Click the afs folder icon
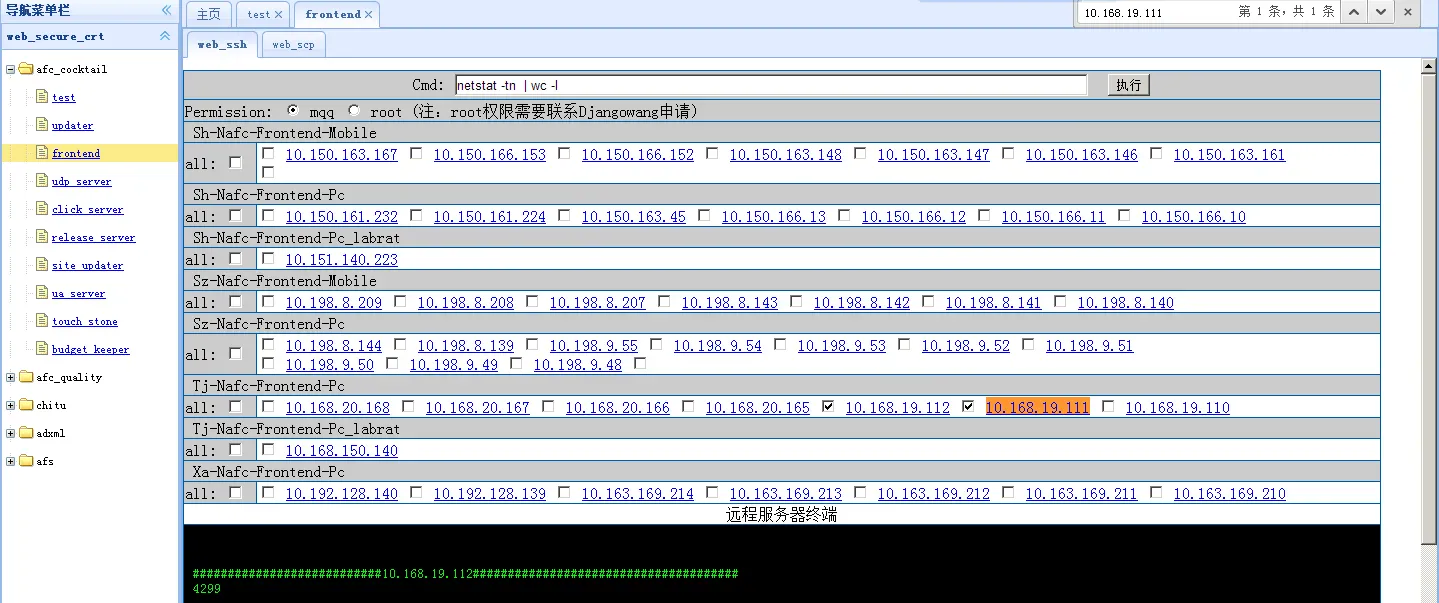The width and height of the screenshot is (1439, 603). coord(26,461)
